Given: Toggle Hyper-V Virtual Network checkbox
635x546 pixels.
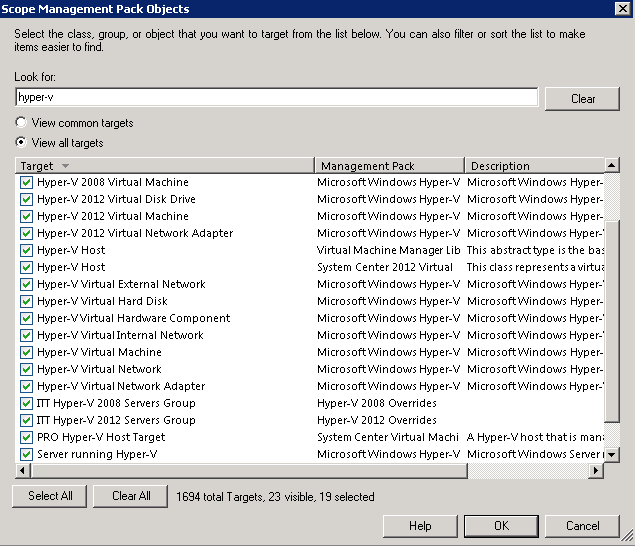Looking at the screenshot, I should click(26, 370).
